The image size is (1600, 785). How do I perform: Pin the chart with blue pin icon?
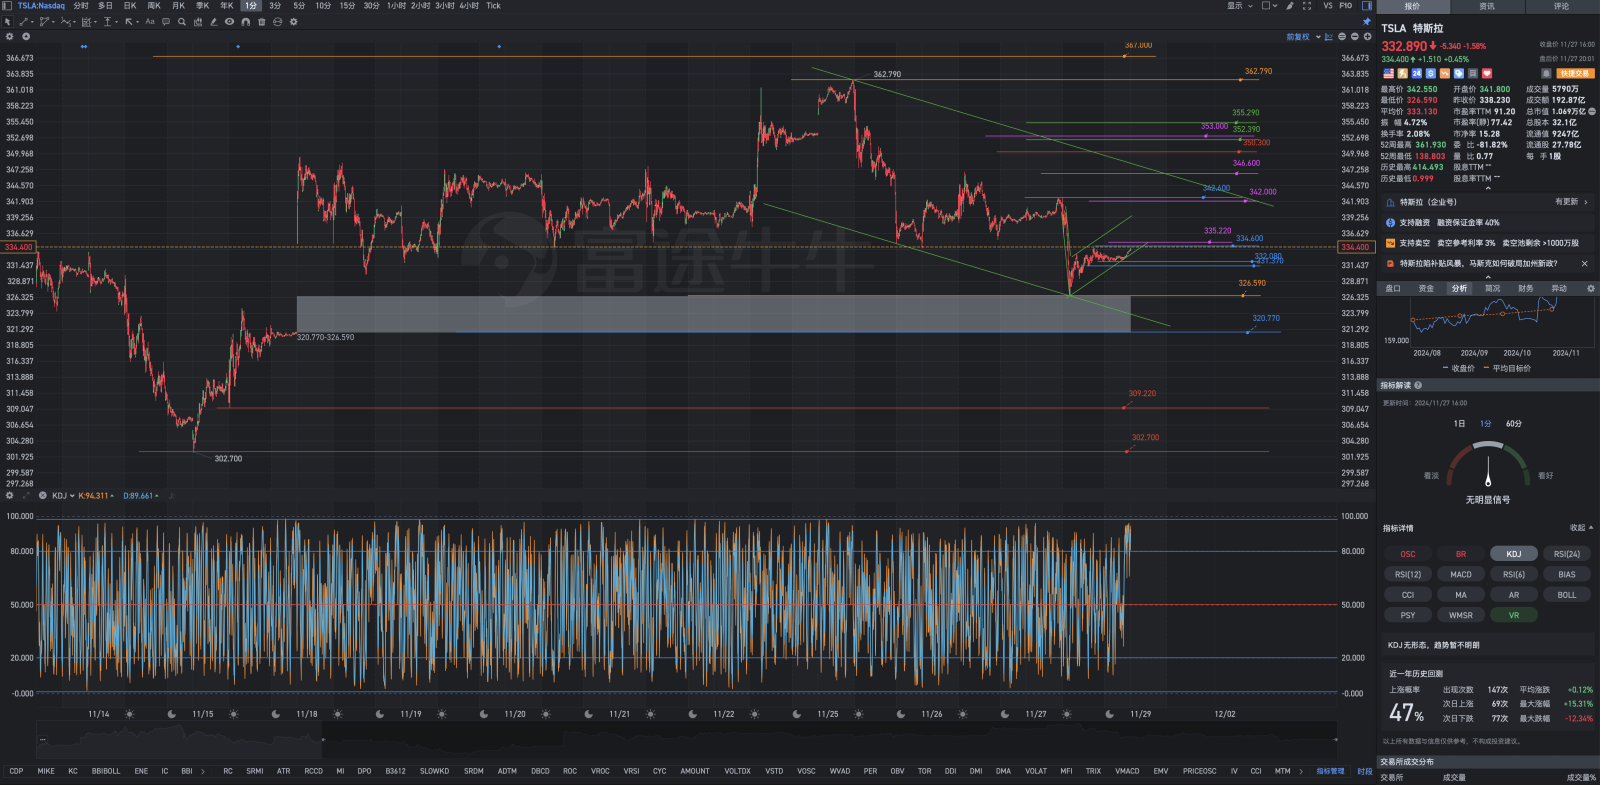pyautogui.click(x=1366, y=21)
